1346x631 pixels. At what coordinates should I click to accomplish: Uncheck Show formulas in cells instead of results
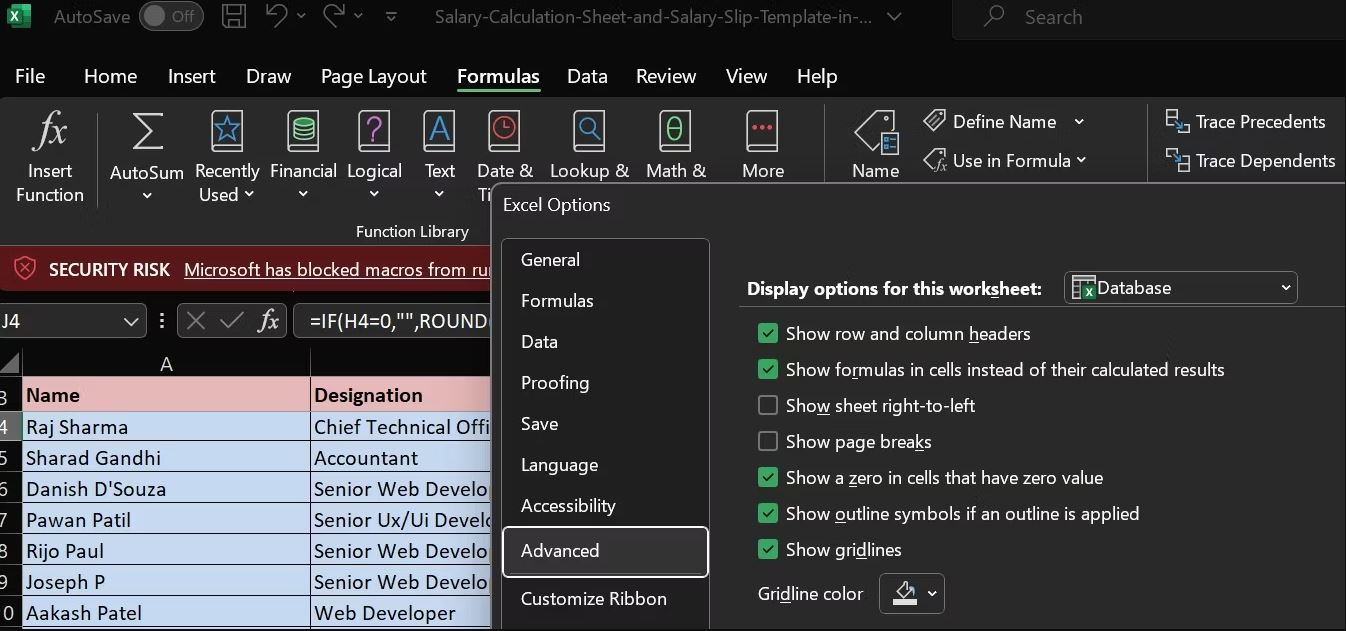click(768, 370)
